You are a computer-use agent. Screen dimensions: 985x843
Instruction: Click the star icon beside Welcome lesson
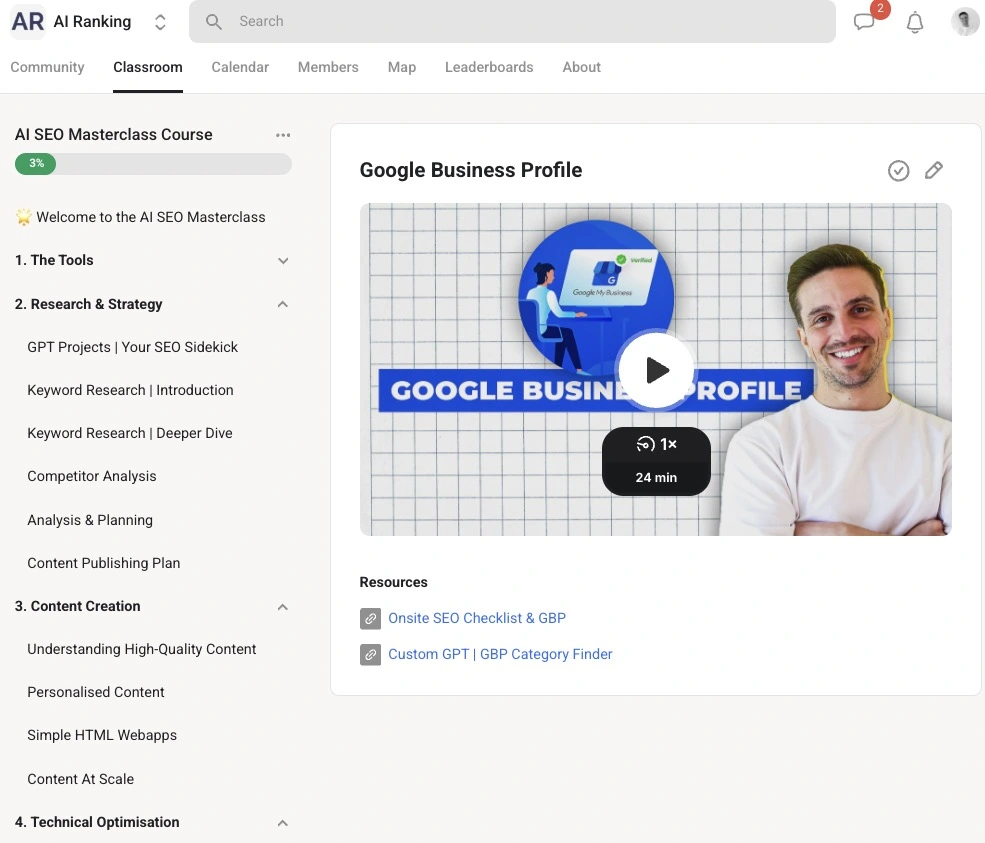pyautogui.click(x=23, y=217)
